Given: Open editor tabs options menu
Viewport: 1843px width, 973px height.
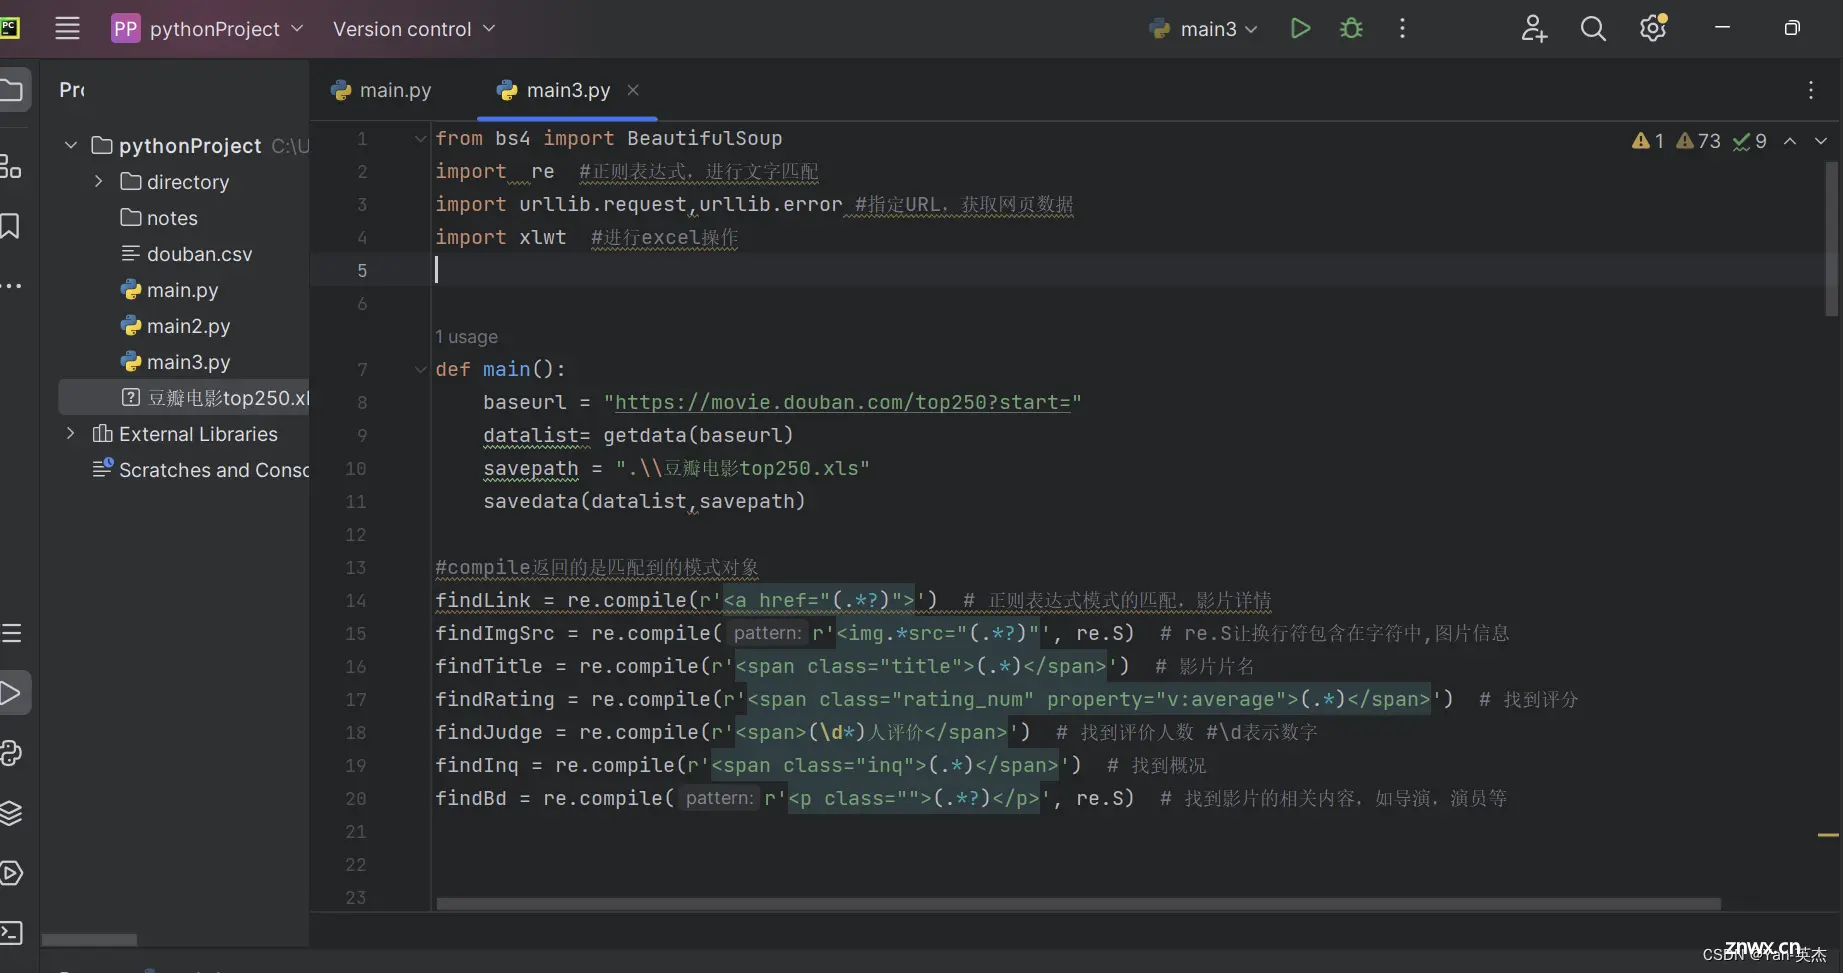Looking at the screenshot, I should [x=1810, y=90].
